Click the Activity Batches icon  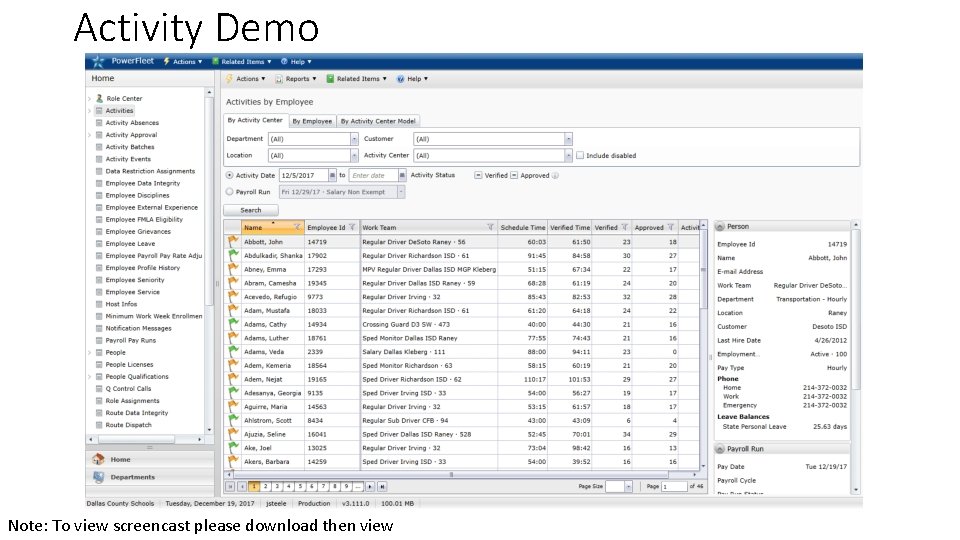click(x=99, y=147)
